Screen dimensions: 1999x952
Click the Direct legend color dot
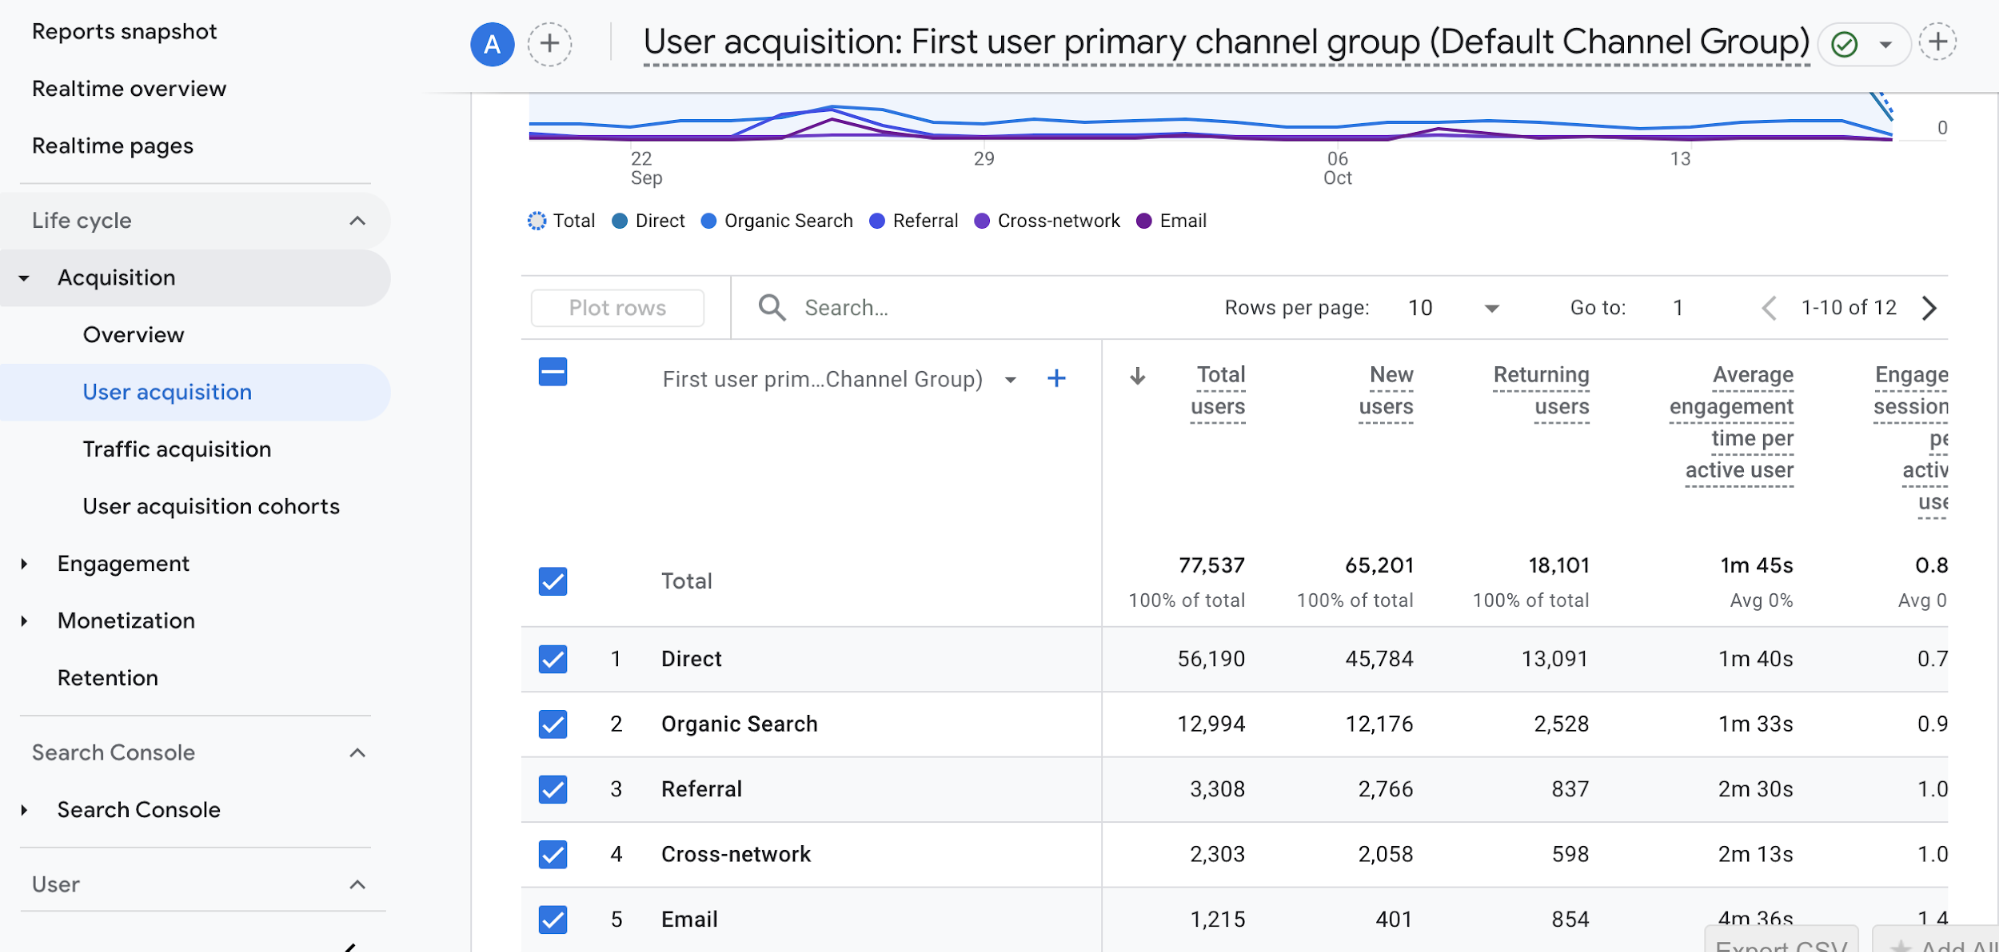pos(620,221)
